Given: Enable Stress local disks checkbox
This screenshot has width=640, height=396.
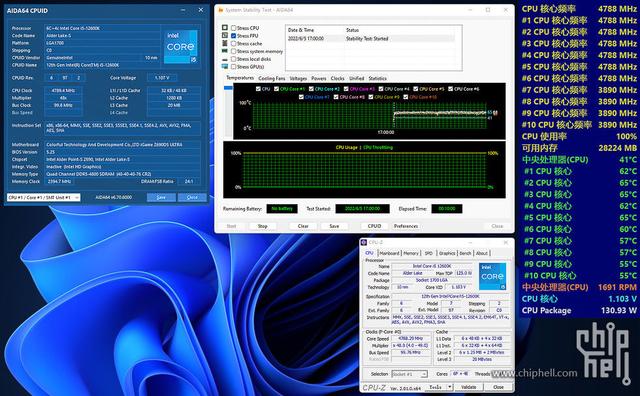Looking at the screenshot, I should (234, 59).
